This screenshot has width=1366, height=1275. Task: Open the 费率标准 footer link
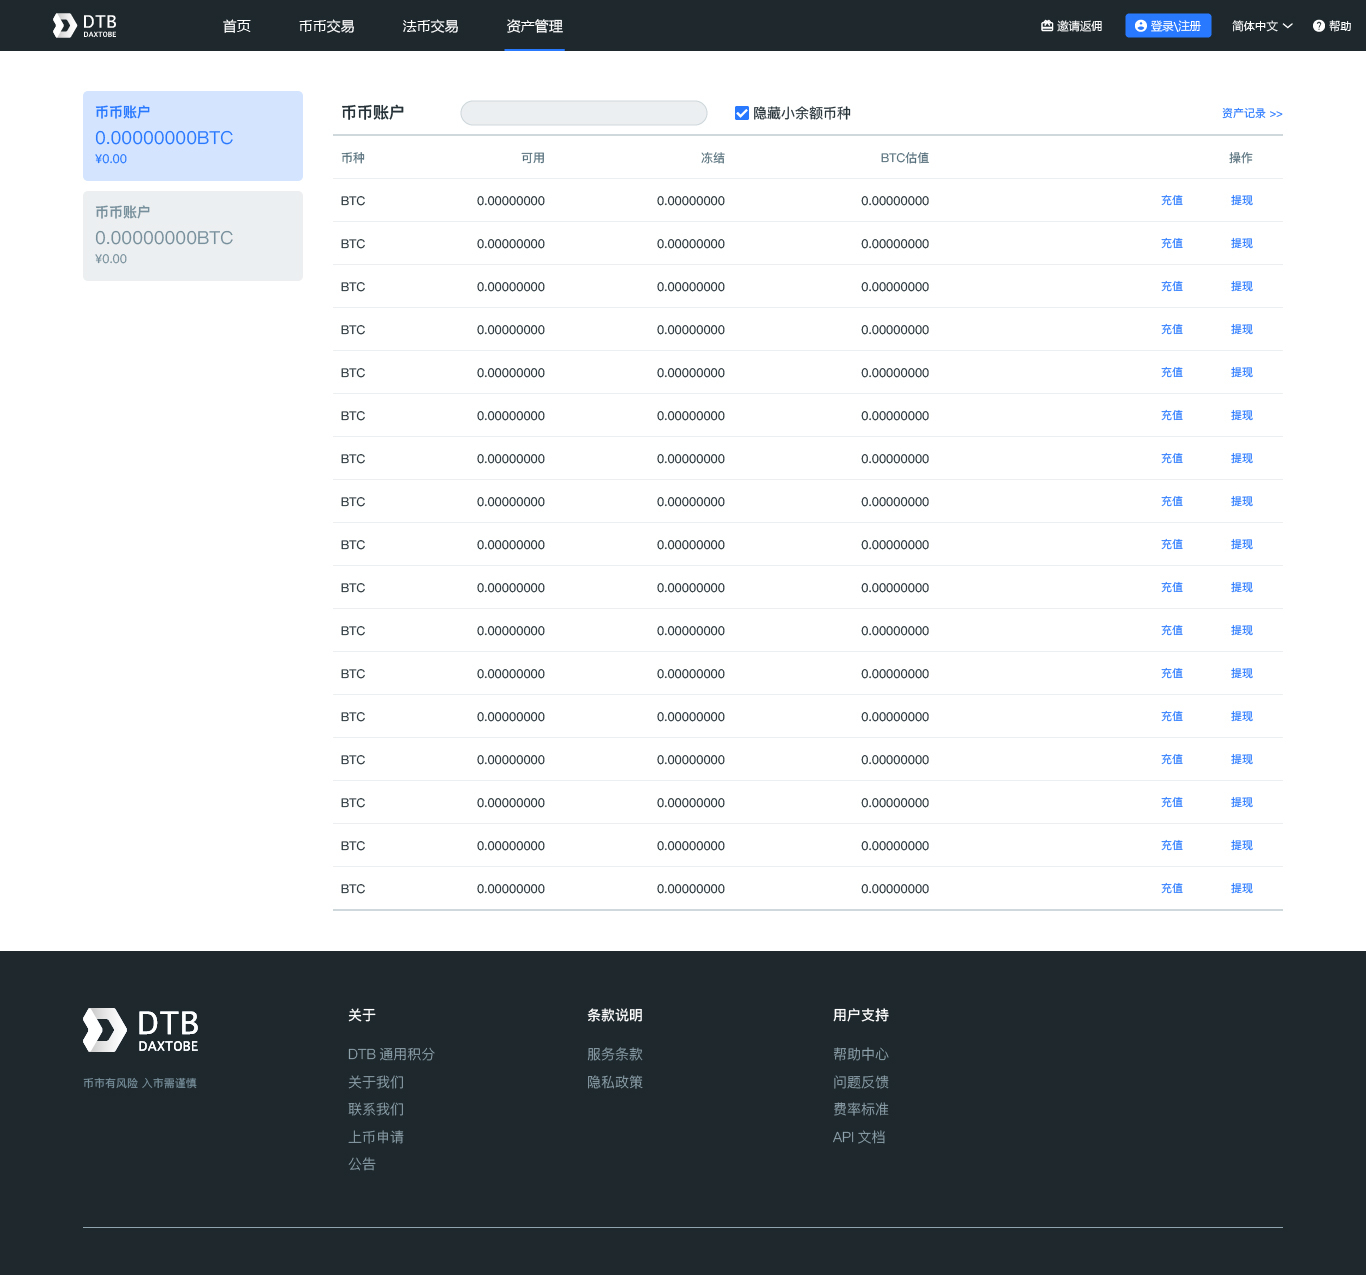coord(861,1109)
